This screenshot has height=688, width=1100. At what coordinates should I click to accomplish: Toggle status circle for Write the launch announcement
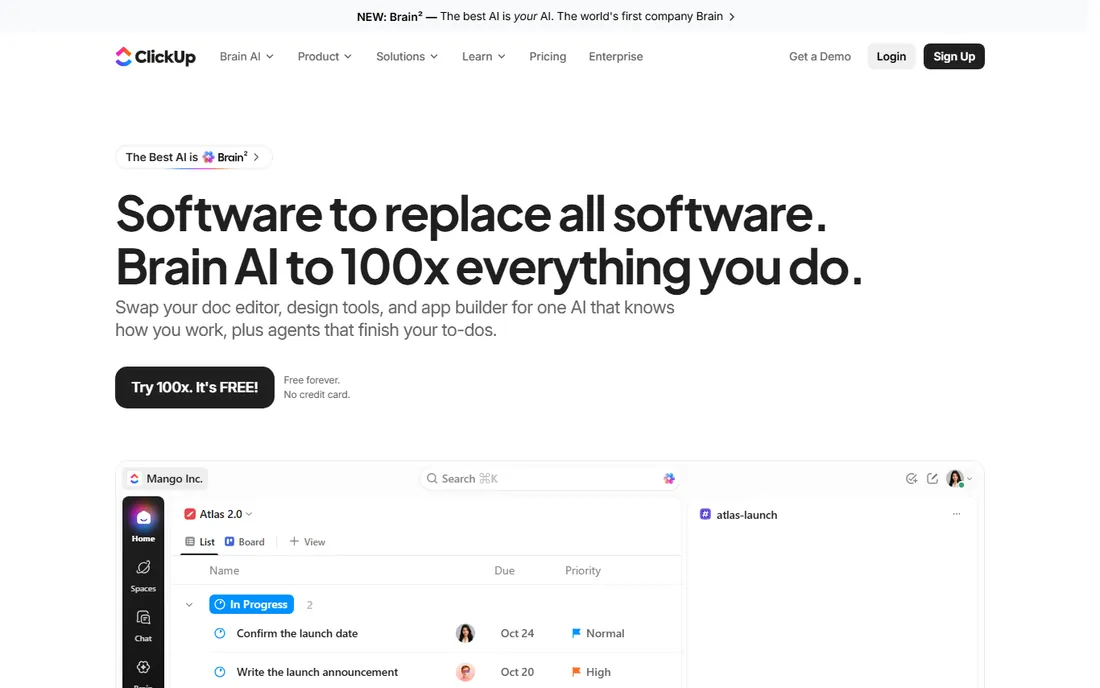(220, 672)
